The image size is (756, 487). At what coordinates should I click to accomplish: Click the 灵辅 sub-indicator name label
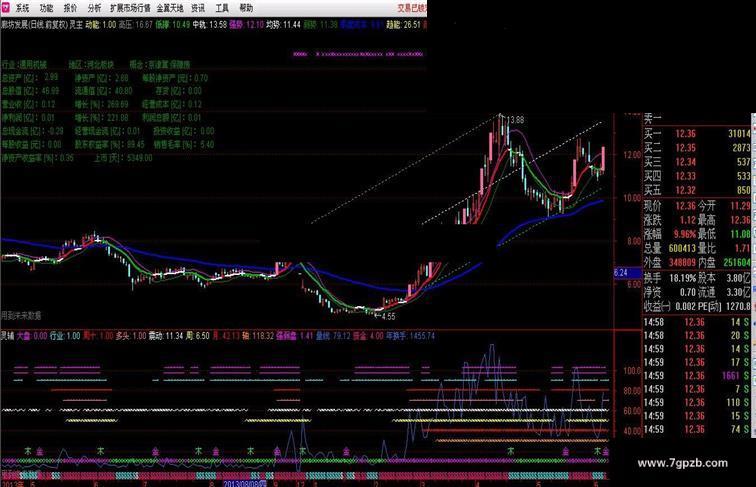point(7,336)
